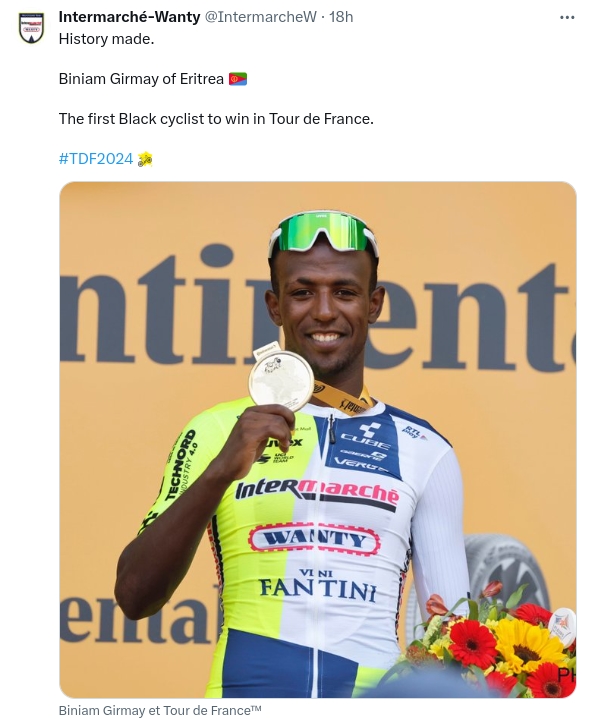589x719 pixels.
Task: Click the Vini Fantini text on the jersey
Action: point(317,586)
